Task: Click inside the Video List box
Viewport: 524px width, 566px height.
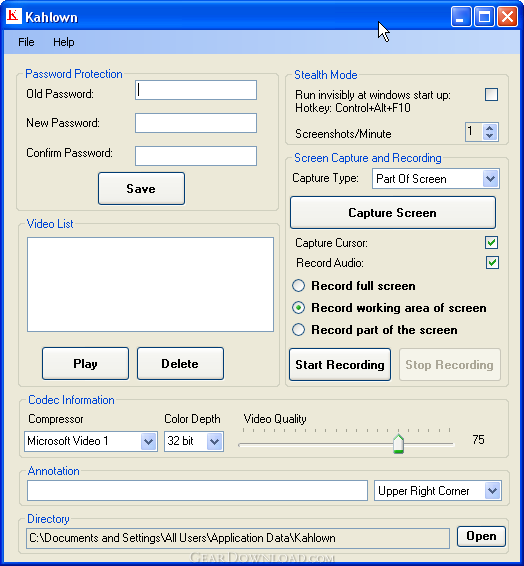Action: 150,284
